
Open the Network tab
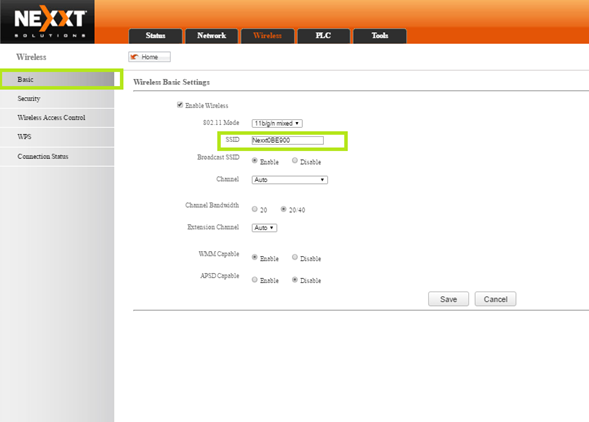point(211,36)
